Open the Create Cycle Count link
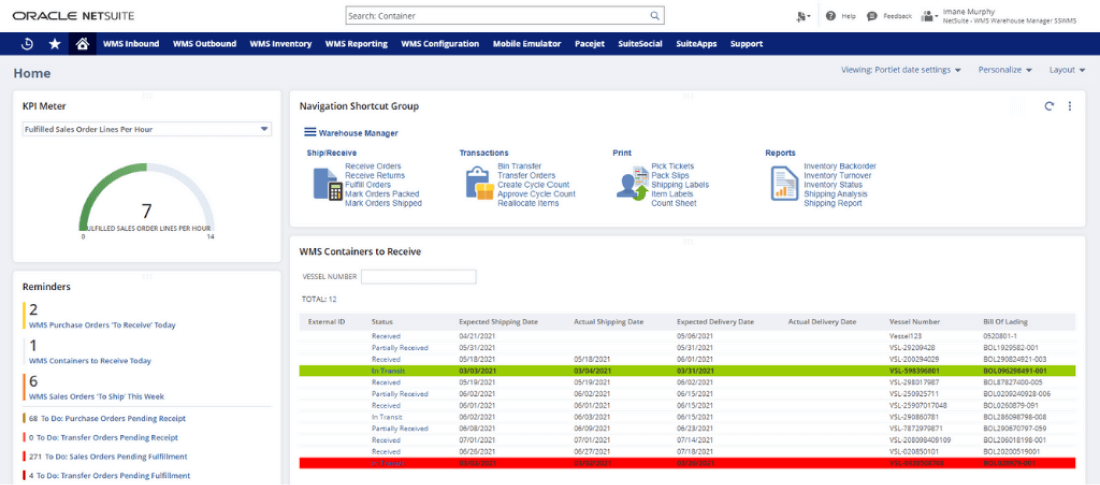 (x=535, y=185)
